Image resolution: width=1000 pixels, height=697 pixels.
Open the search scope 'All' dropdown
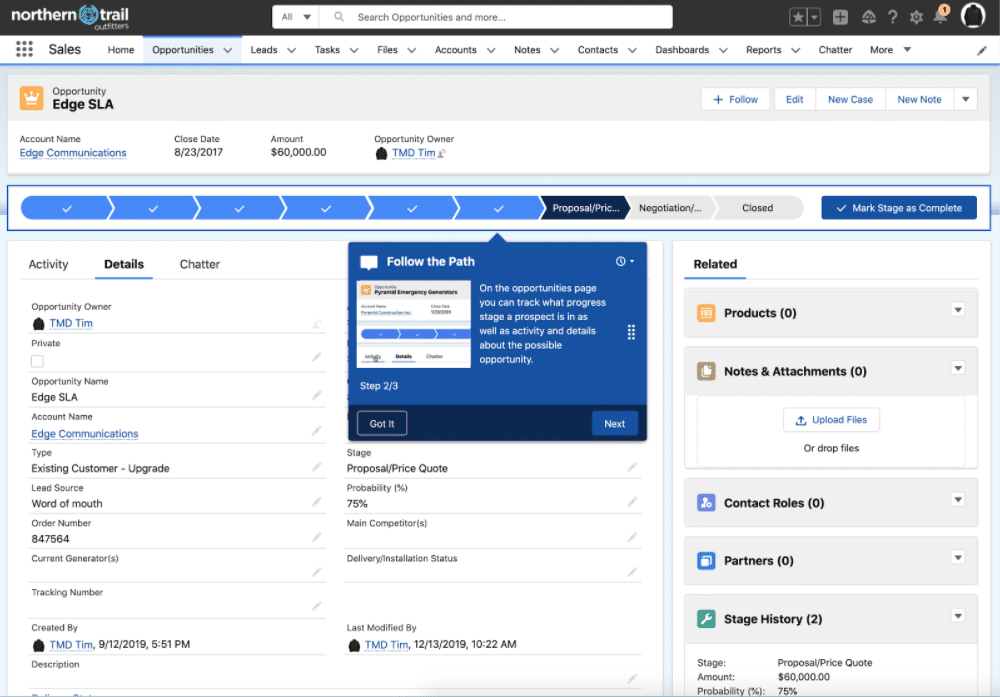297,17
